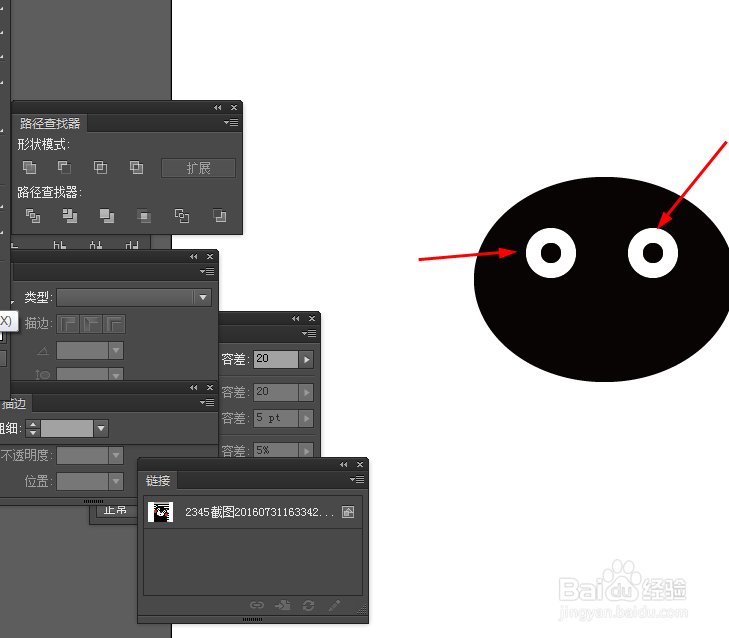Viewport: 729px width, 638px height.
Task: Open the 位置 dropdown
Action: [x=116, y=481]
